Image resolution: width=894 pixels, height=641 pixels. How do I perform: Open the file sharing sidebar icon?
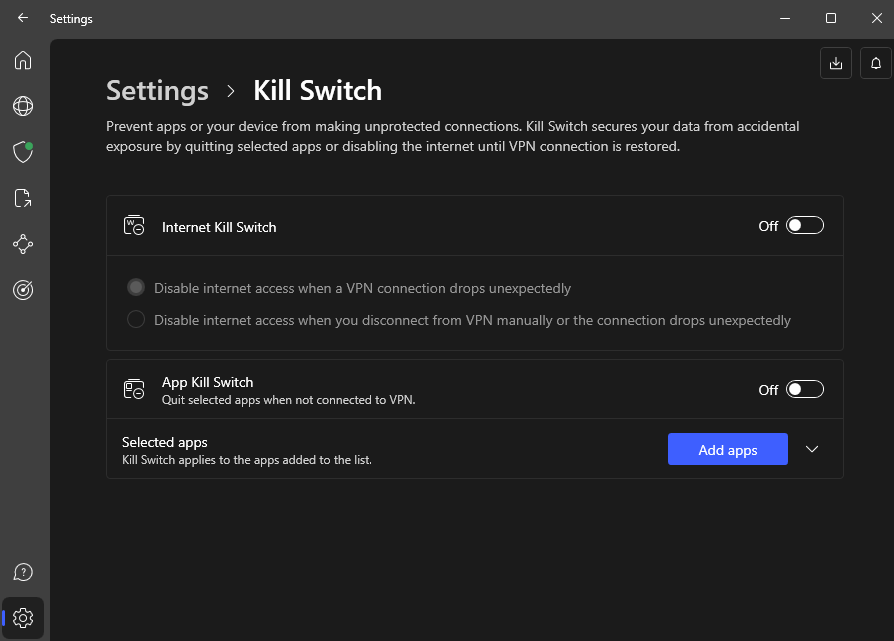[x=23, y=198]
